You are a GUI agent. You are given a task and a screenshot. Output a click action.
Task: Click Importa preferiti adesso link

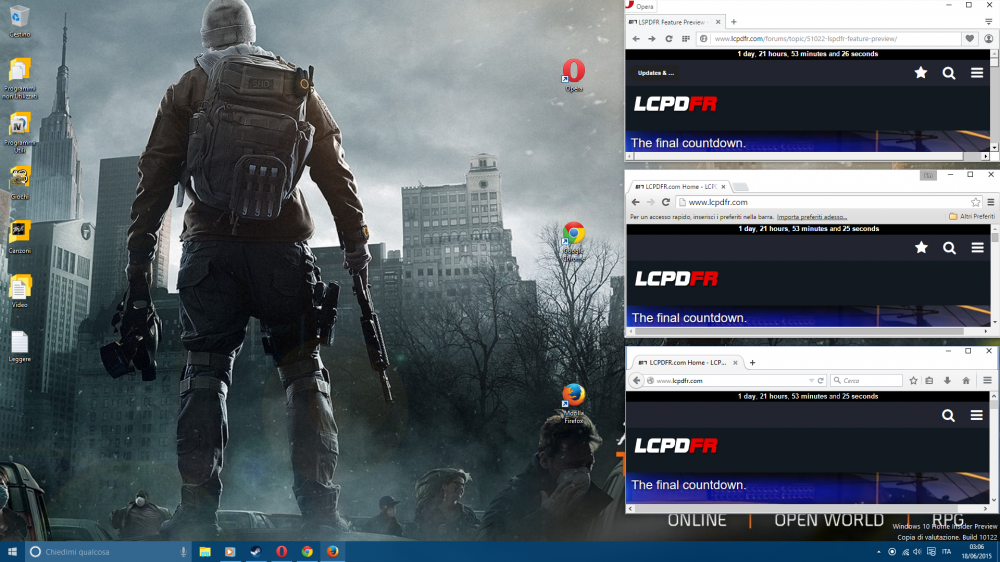[812, 217]
